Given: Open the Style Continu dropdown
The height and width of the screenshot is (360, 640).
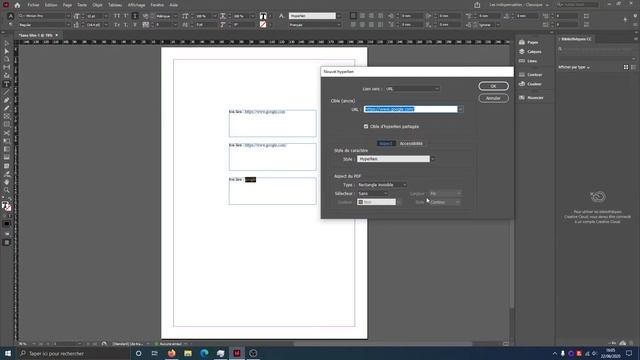Looking at the screenshot, I should [445, 202].
